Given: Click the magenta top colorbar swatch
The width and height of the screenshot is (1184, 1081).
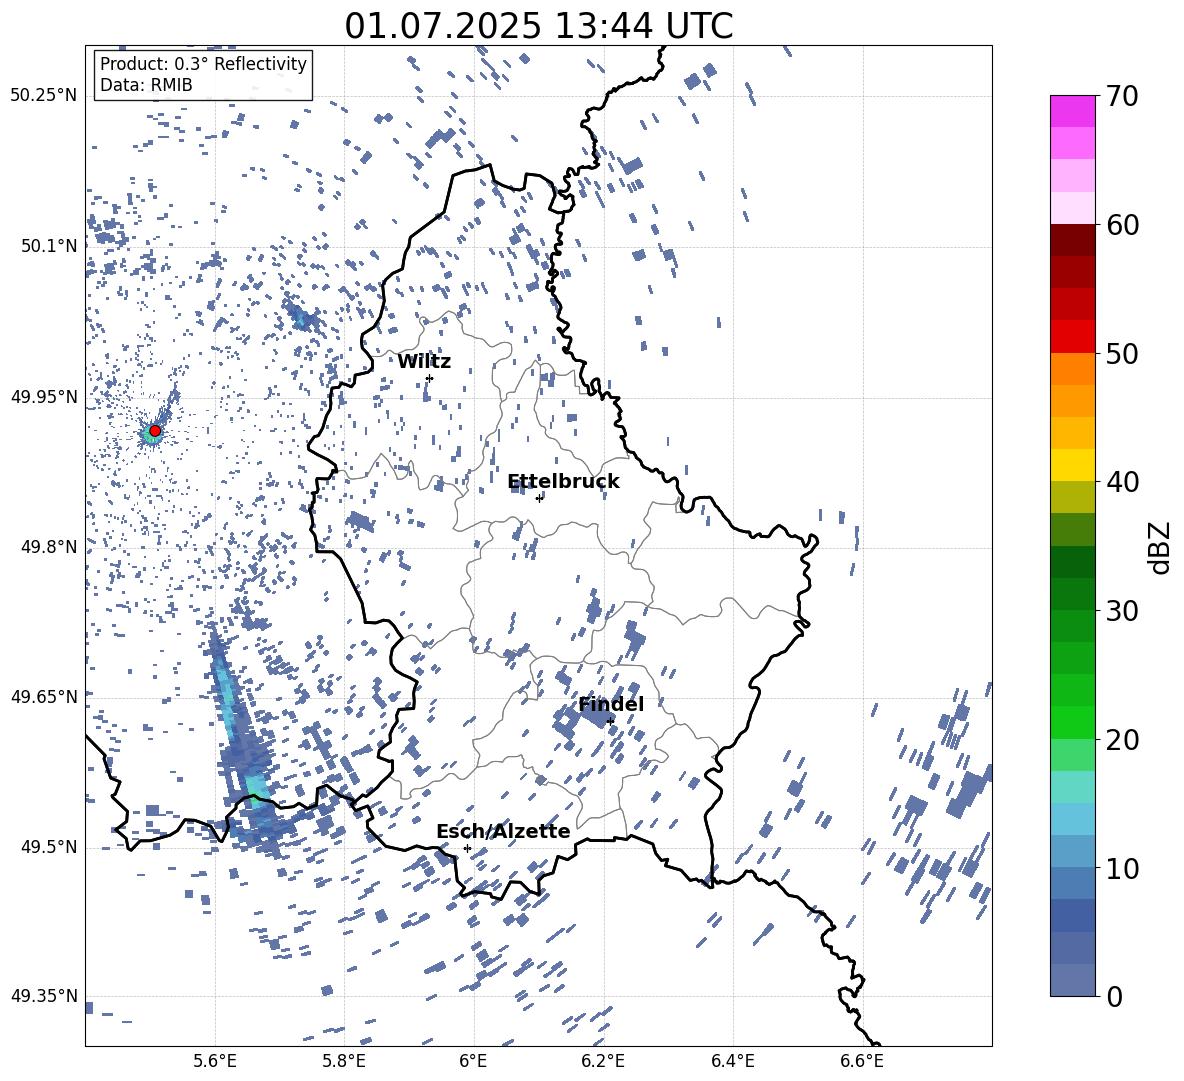Looking at the screenshot, I should click(x=1072, y=112).
